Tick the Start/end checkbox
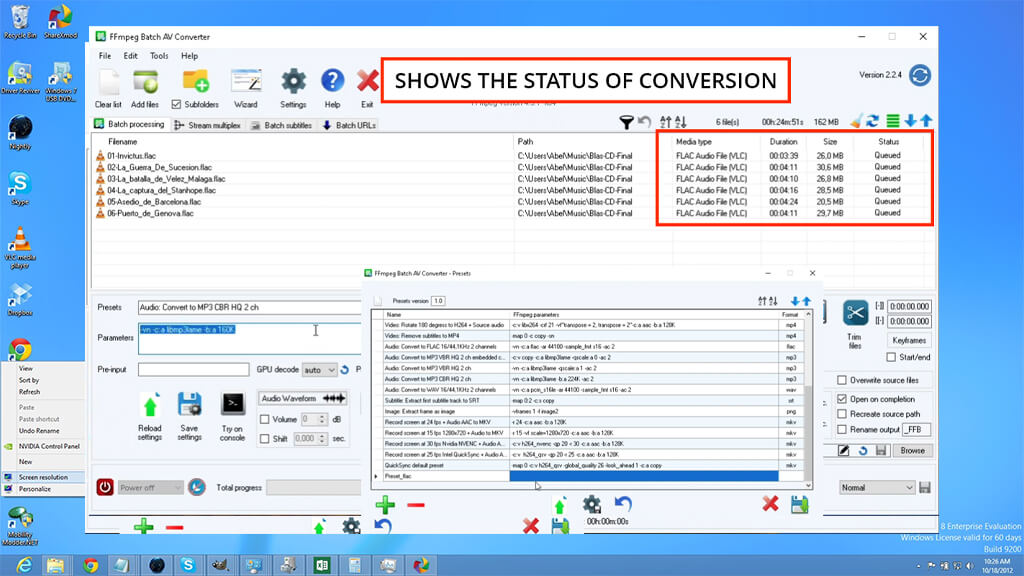 (x=891, y=357)
